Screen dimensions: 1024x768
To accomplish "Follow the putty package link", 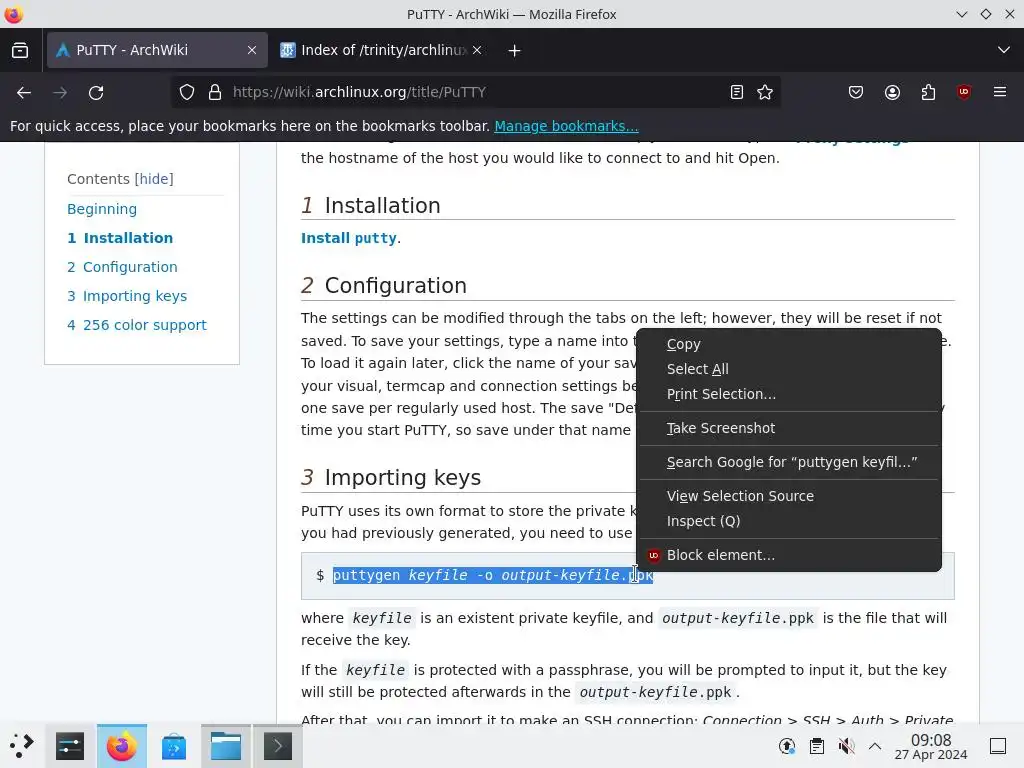I will pos(376,238).
